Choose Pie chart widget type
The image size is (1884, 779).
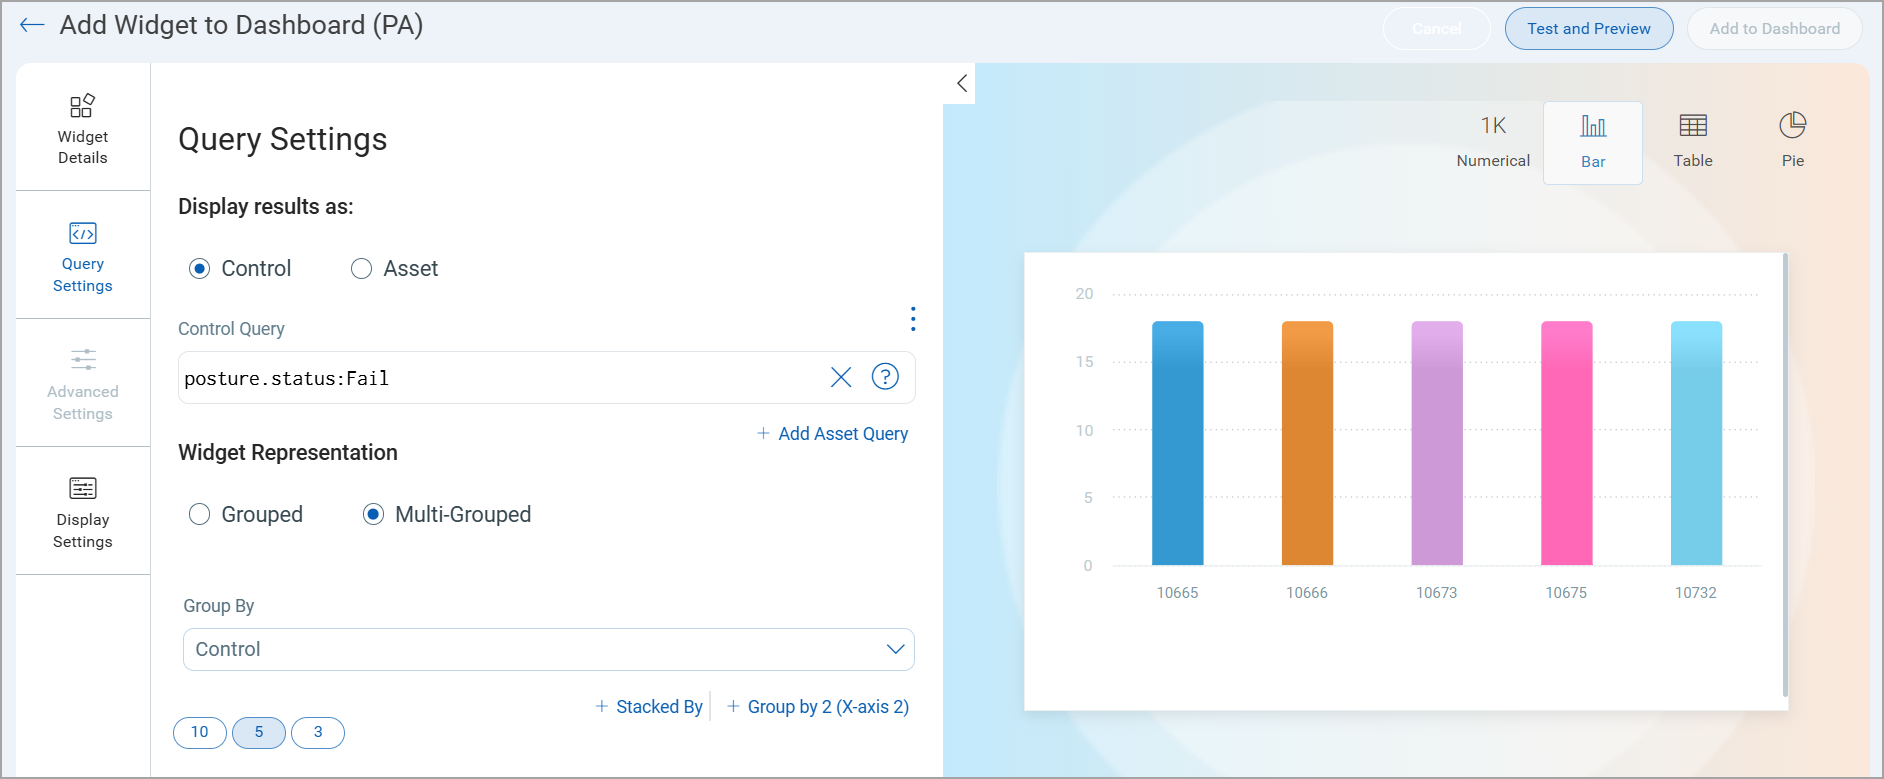click(1793, 142)
